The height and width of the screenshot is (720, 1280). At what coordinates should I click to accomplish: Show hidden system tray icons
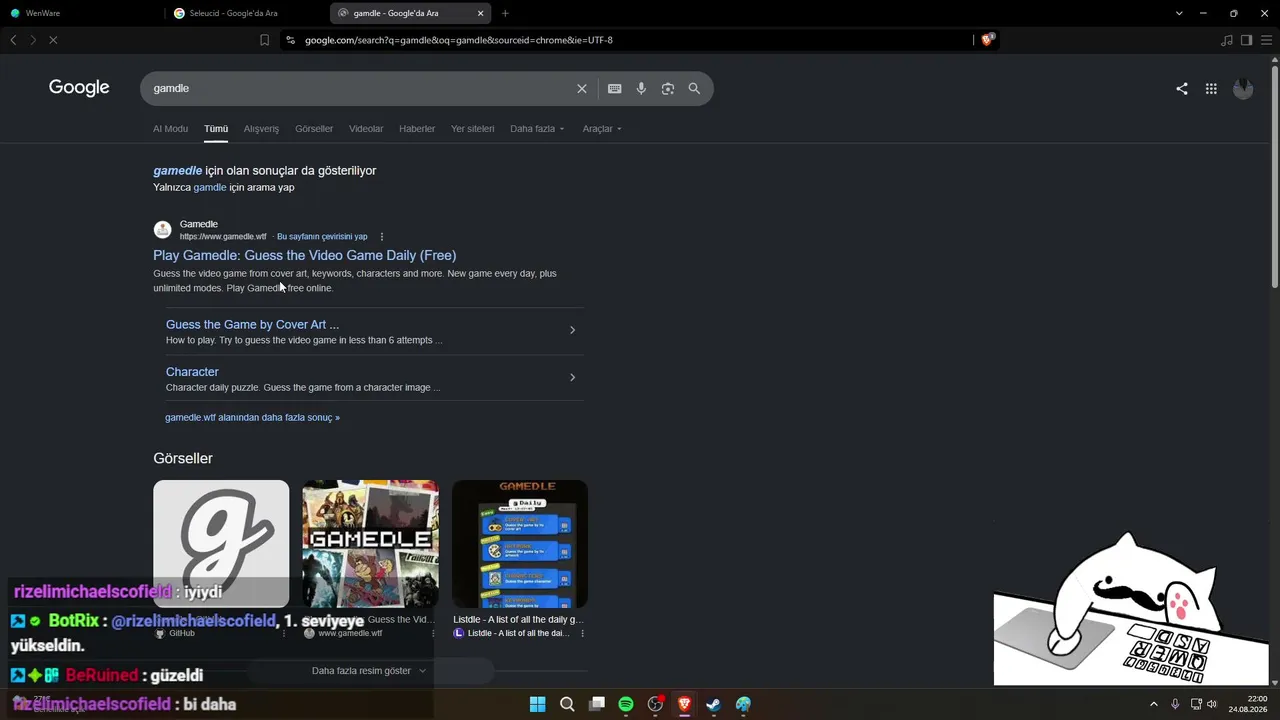1153,704
